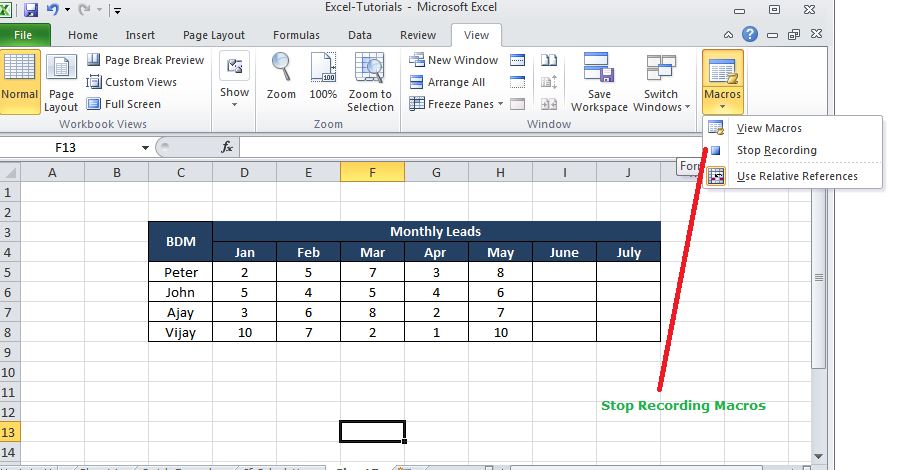The width and height of the screenshot is (899, 470).
Task: Click Ajay's Mar value 8
Action: pyautogui.click(x=372, y=312)
